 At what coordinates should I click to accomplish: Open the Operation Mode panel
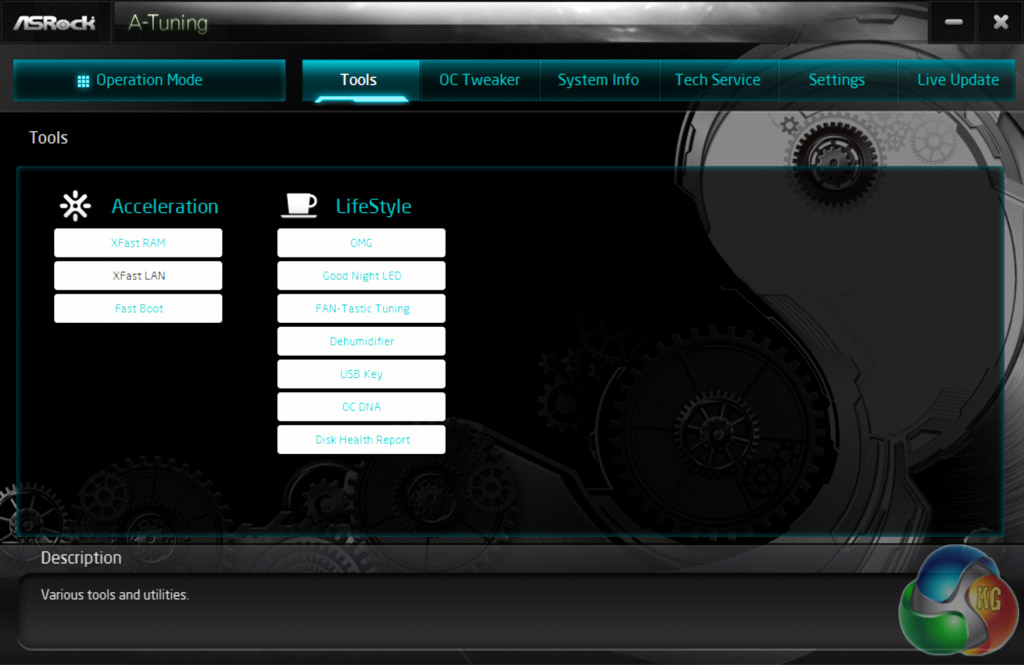pos(149,80)
